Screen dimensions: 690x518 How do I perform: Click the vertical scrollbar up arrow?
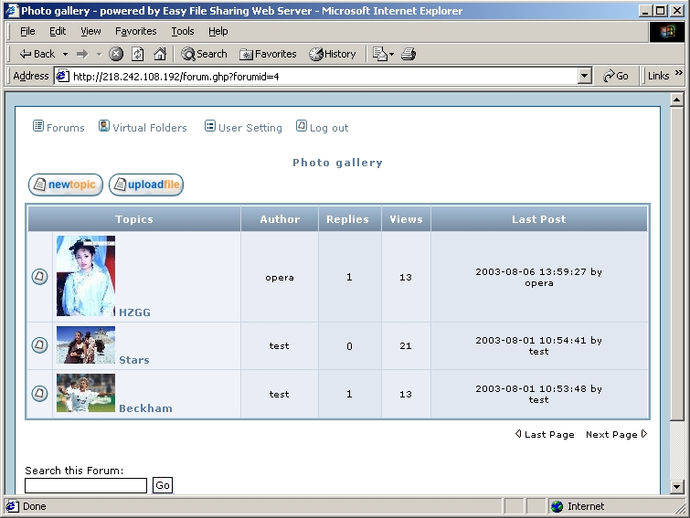click(676, 100)
